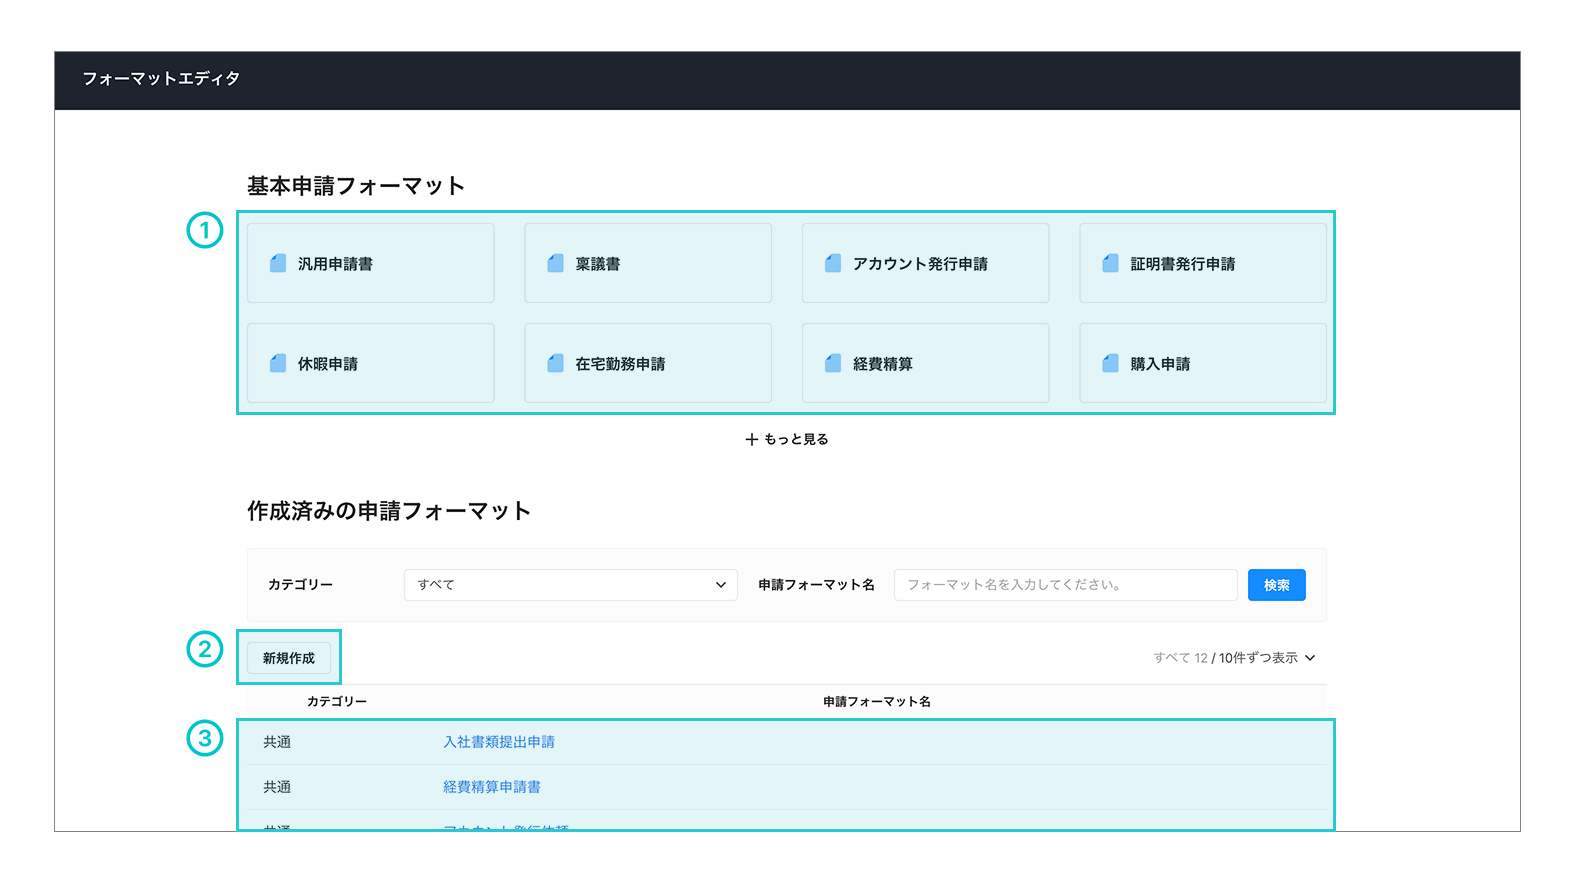Select the 証明書発行申請 card

coord(1203,263)
